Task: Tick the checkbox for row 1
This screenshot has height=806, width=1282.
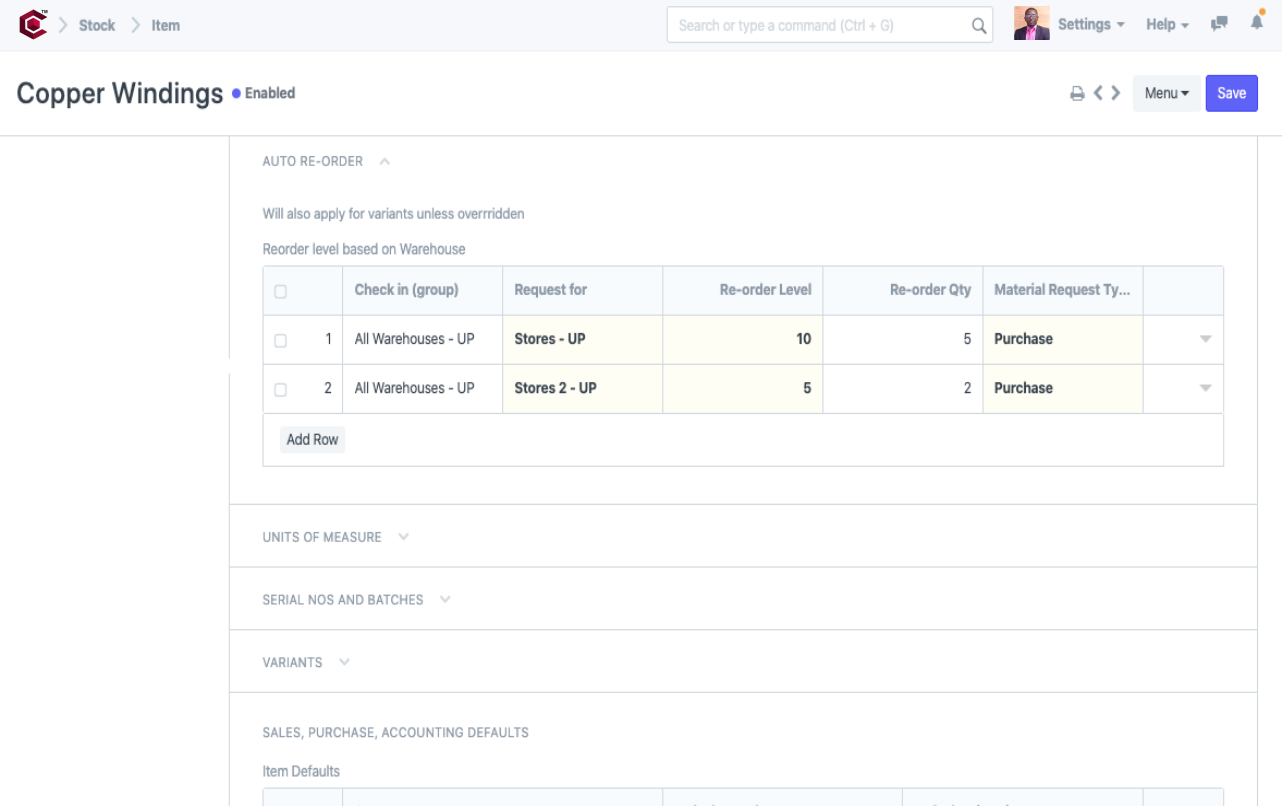Action: [x=280, y=340]
